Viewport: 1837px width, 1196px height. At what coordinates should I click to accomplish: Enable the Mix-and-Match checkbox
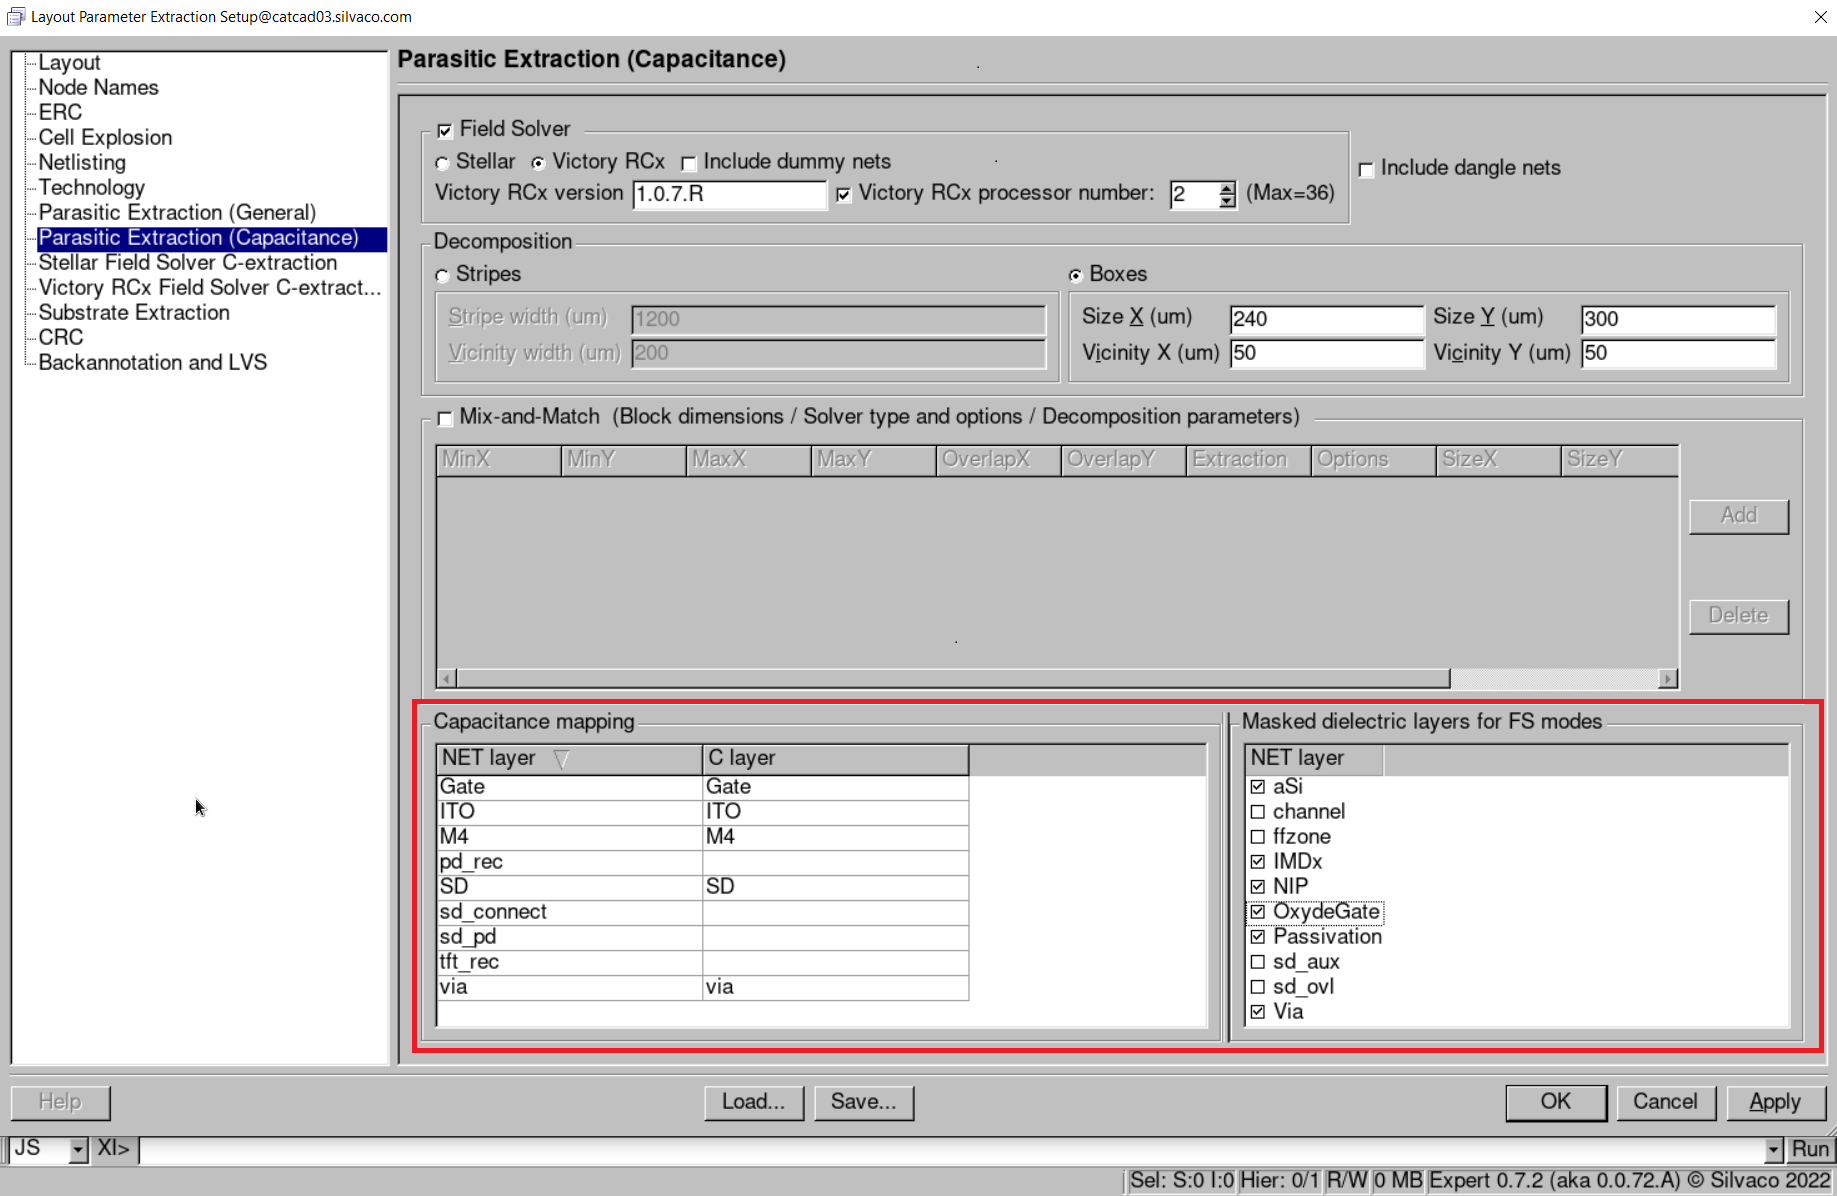(445, 418)
